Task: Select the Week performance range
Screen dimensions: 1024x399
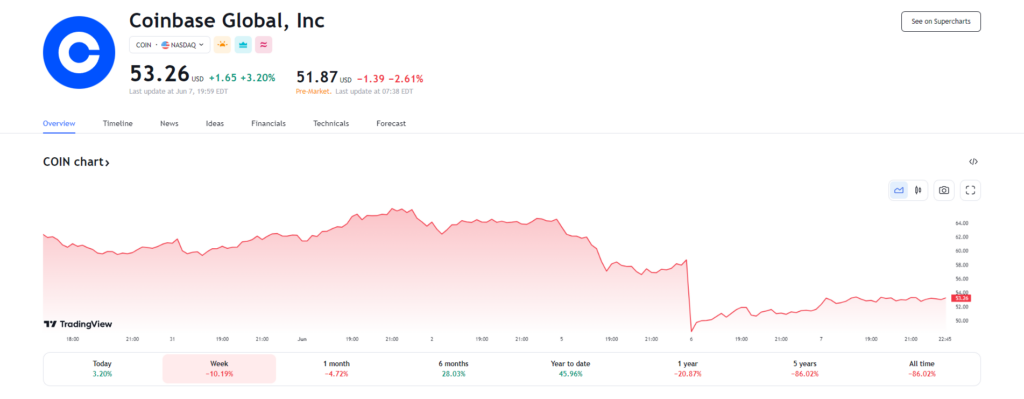Action: point(219,369)
